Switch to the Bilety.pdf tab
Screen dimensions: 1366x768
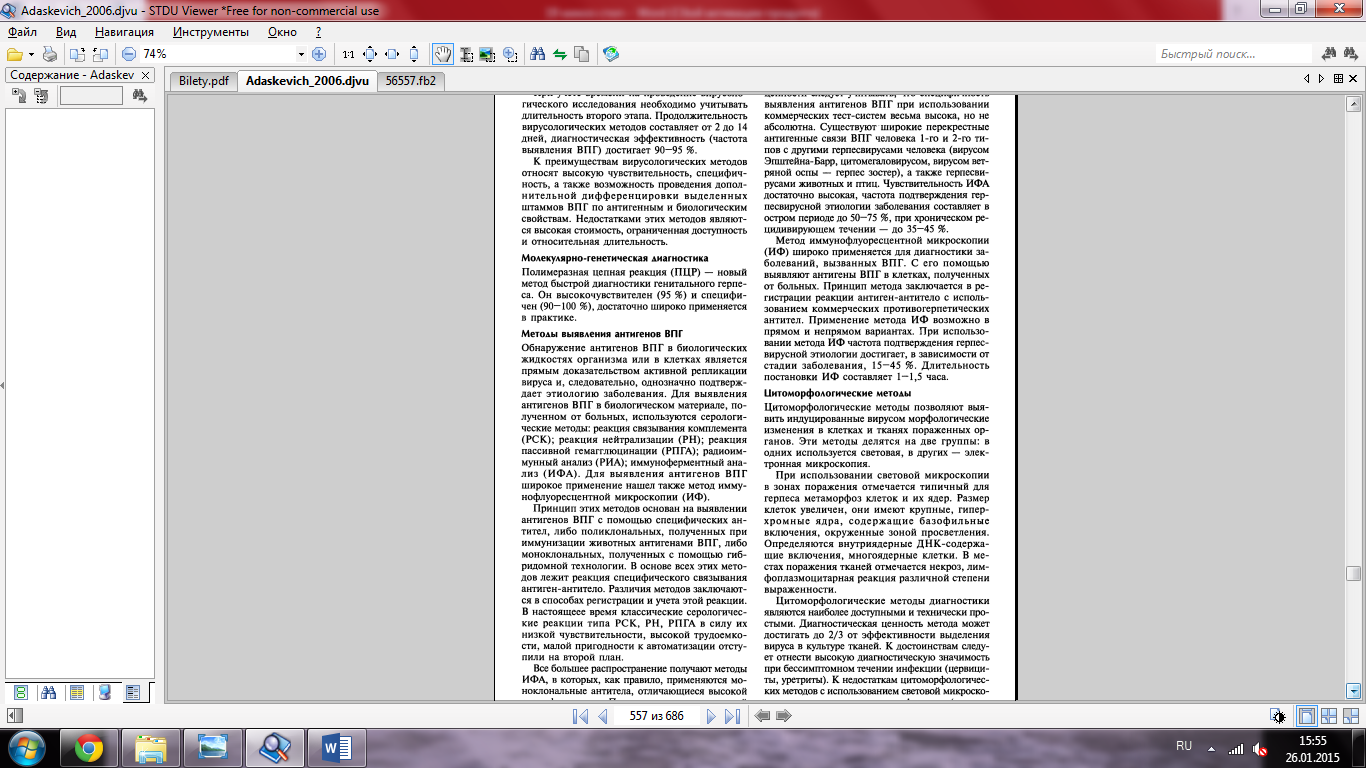click(x=204, y=81)
